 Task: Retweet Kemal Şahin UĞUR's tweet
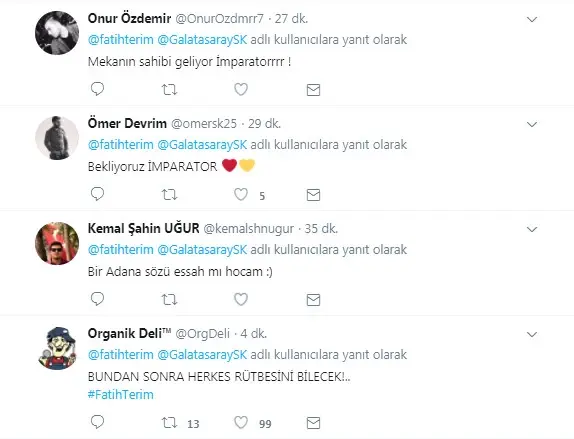169,300
